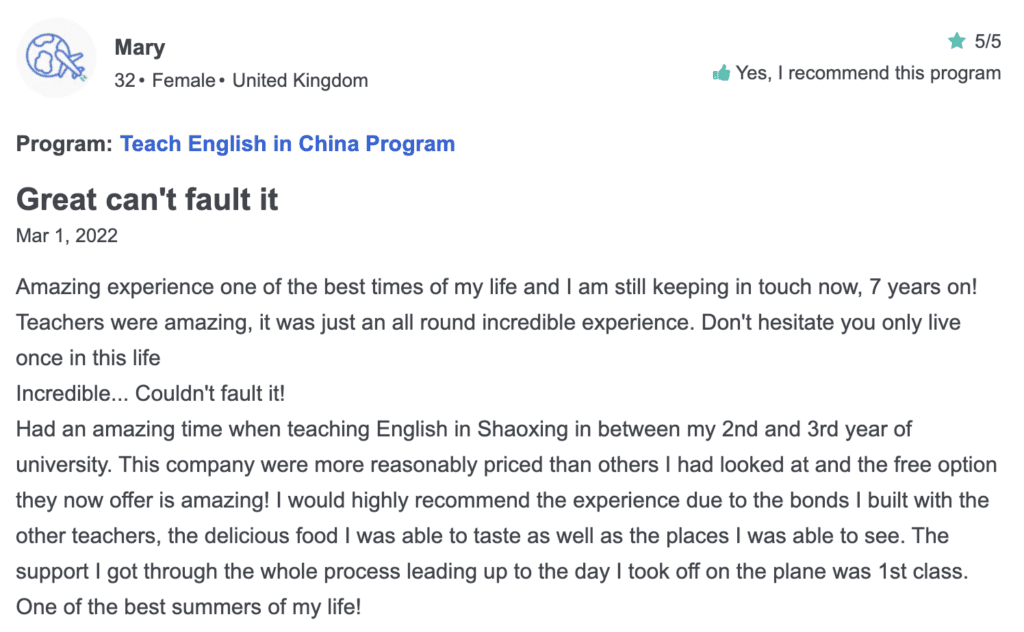
Task: Click the reviewer name Mary
Action: coord(140,48)
